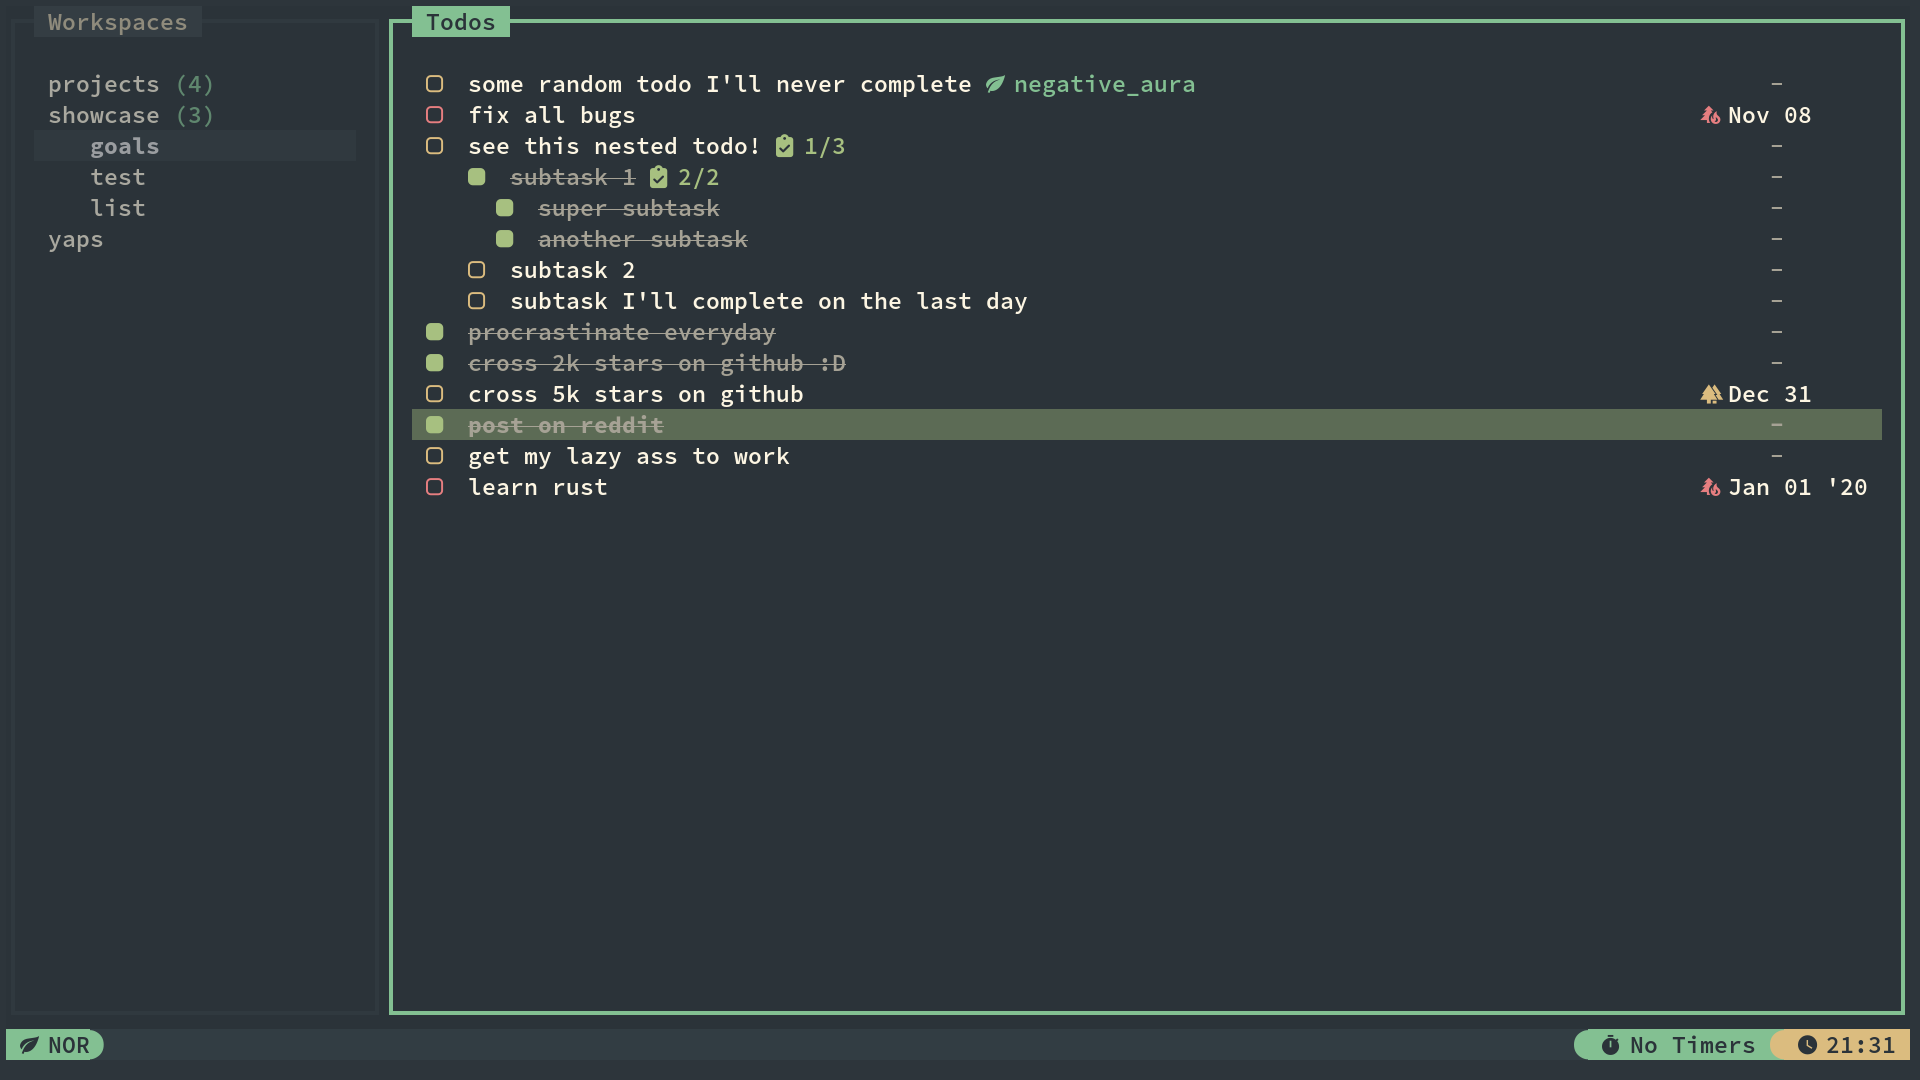Image resolution: width=1920 pixels, height=1080 pixels.
Task: Open the list workspace
Action: pos(118,208)
